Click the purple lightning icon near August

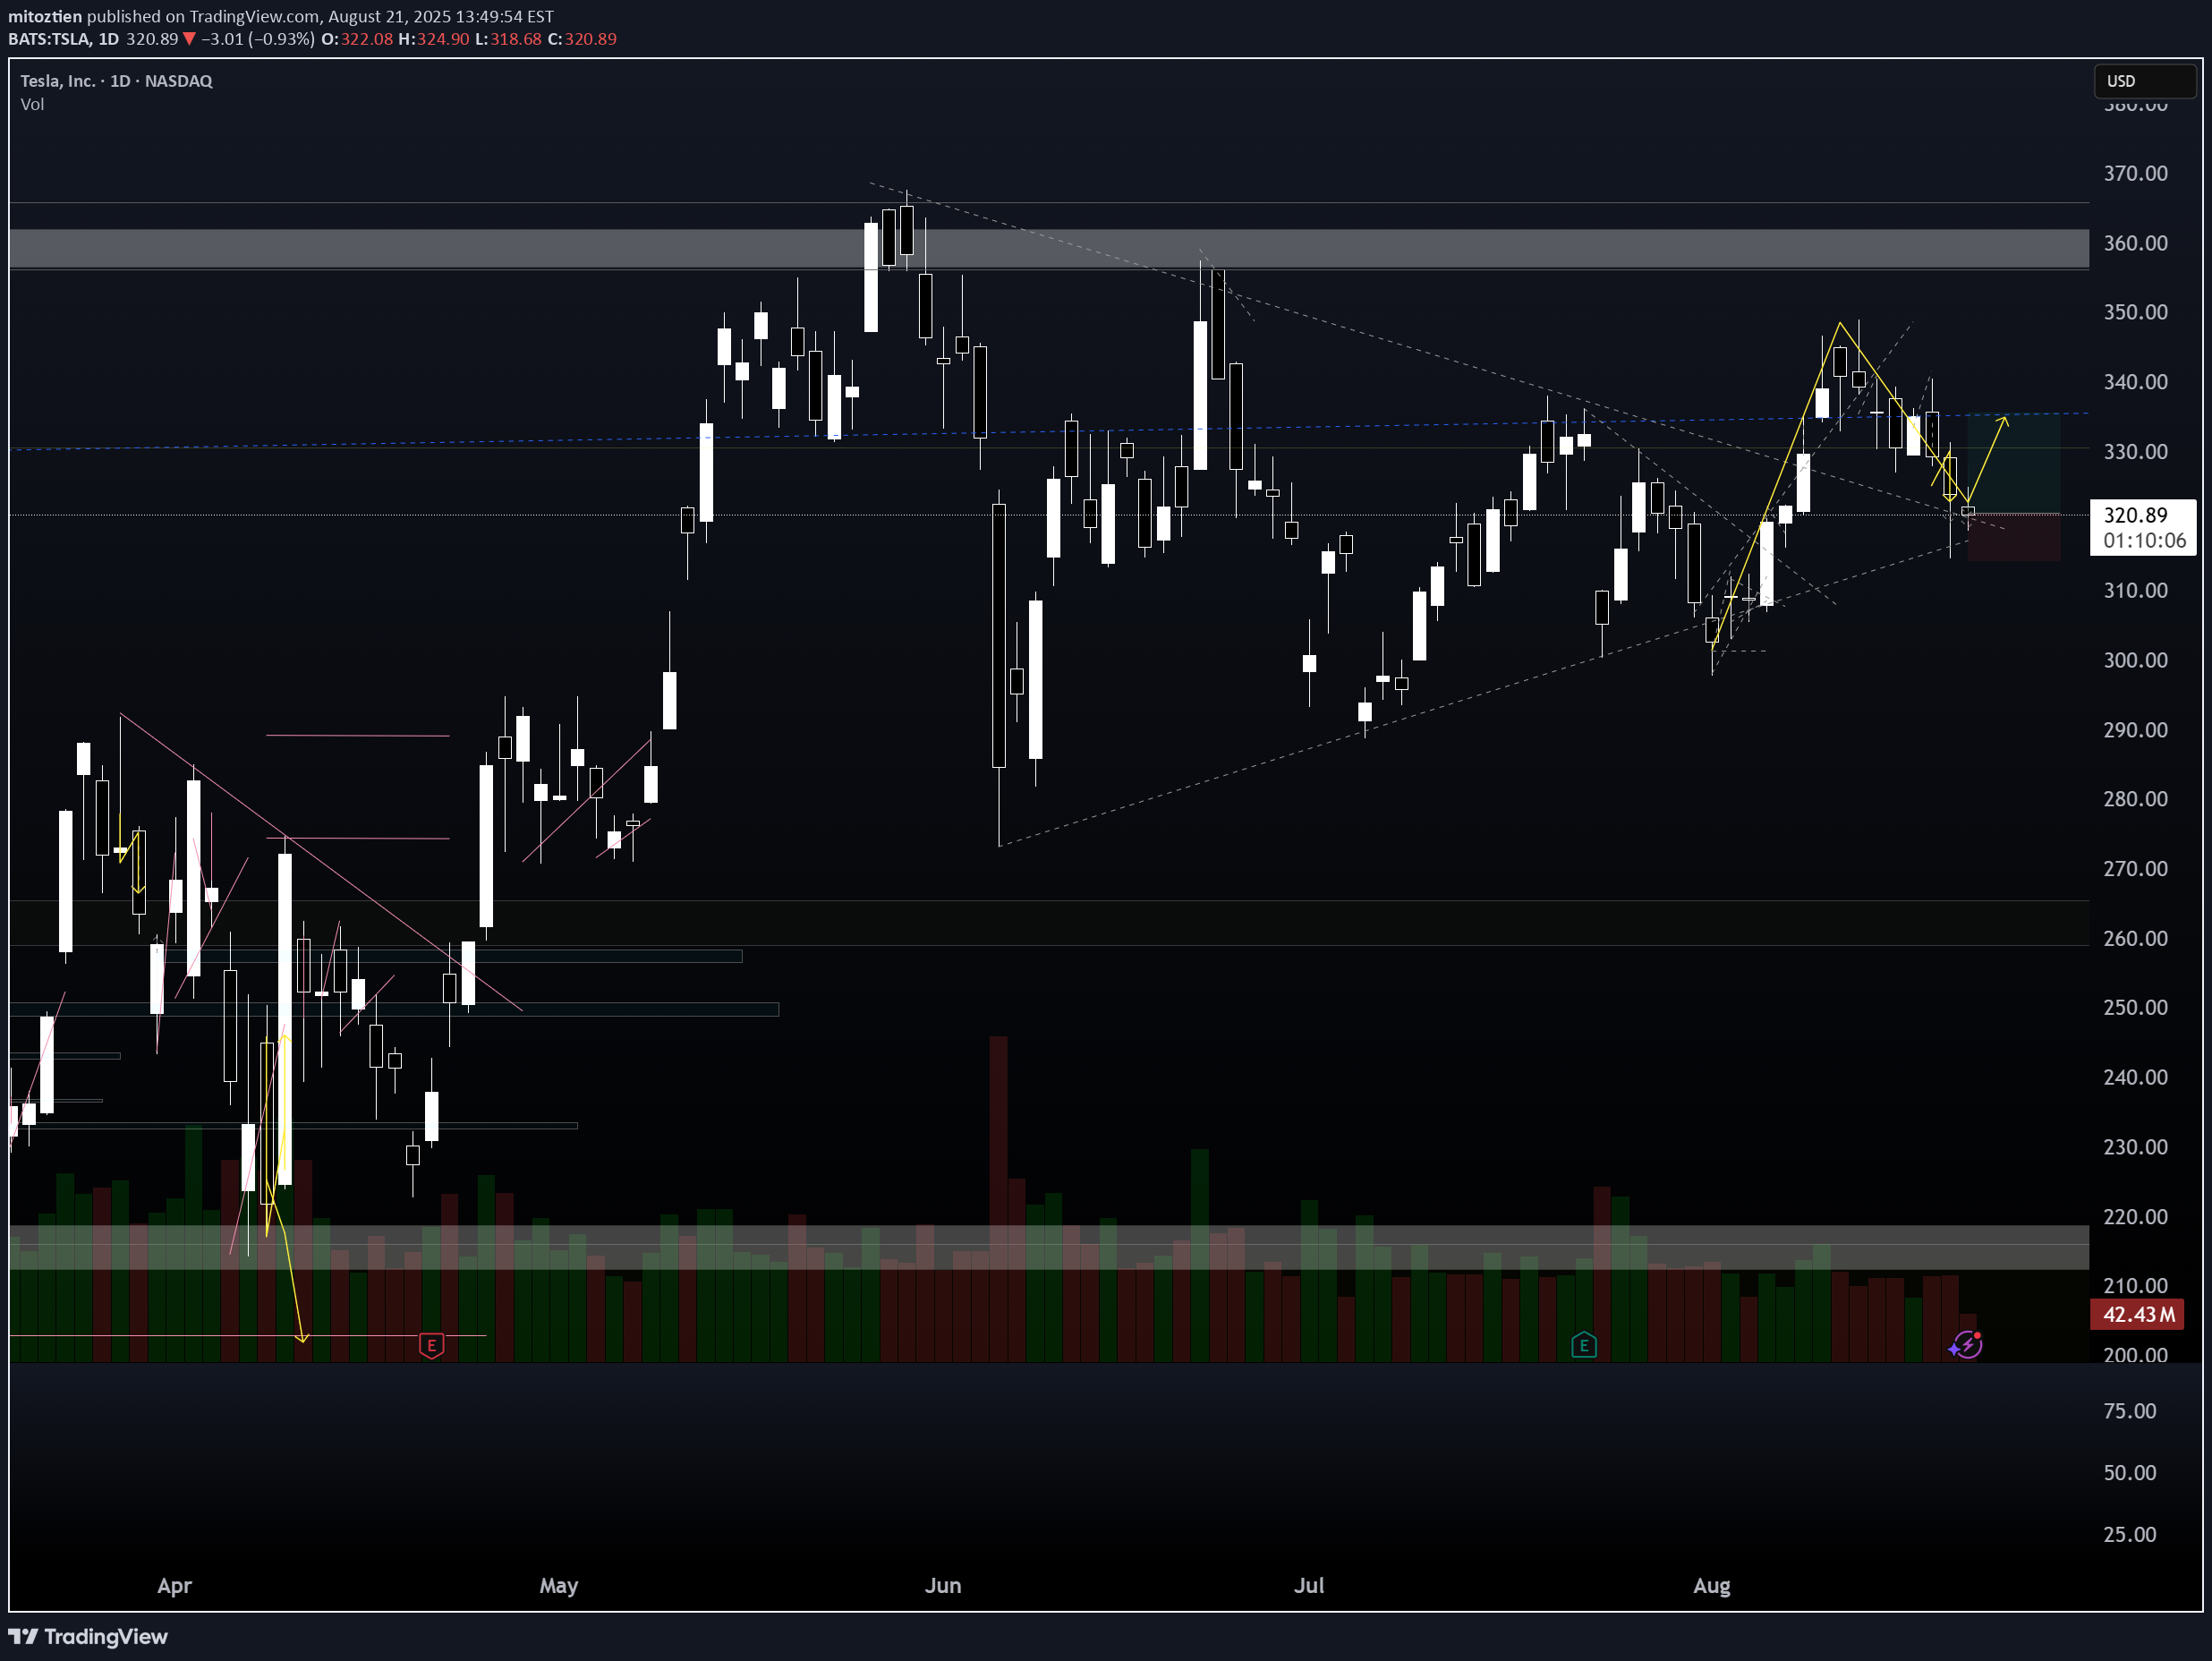(x=1966, y=1345)
